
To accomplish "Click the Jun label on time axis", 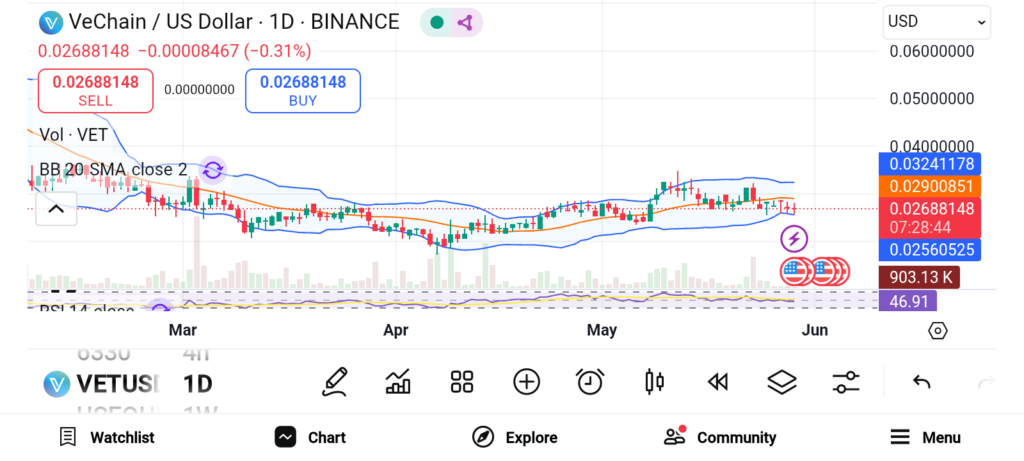I will coord(815,330).
